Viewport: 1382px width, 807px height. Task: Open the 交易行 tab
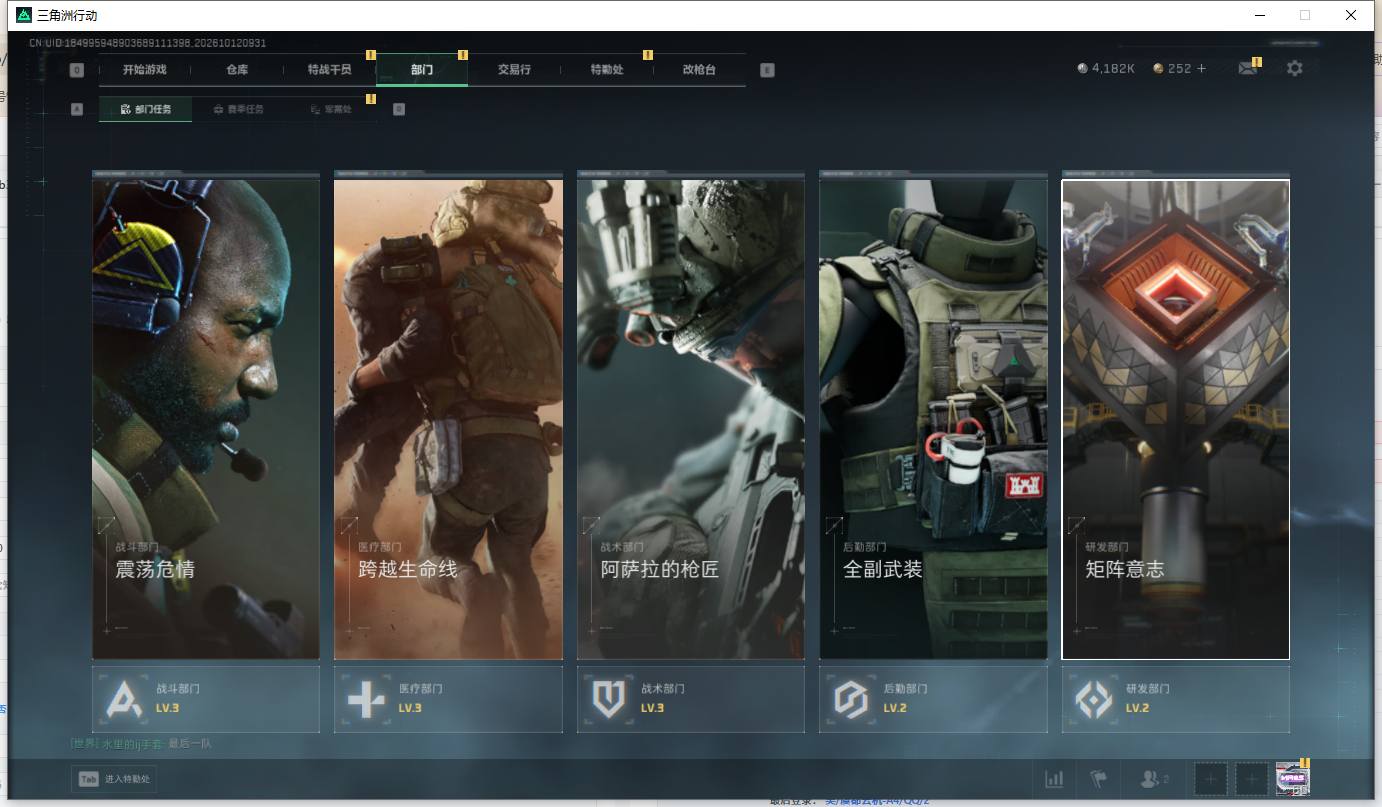tap(514, 70)
